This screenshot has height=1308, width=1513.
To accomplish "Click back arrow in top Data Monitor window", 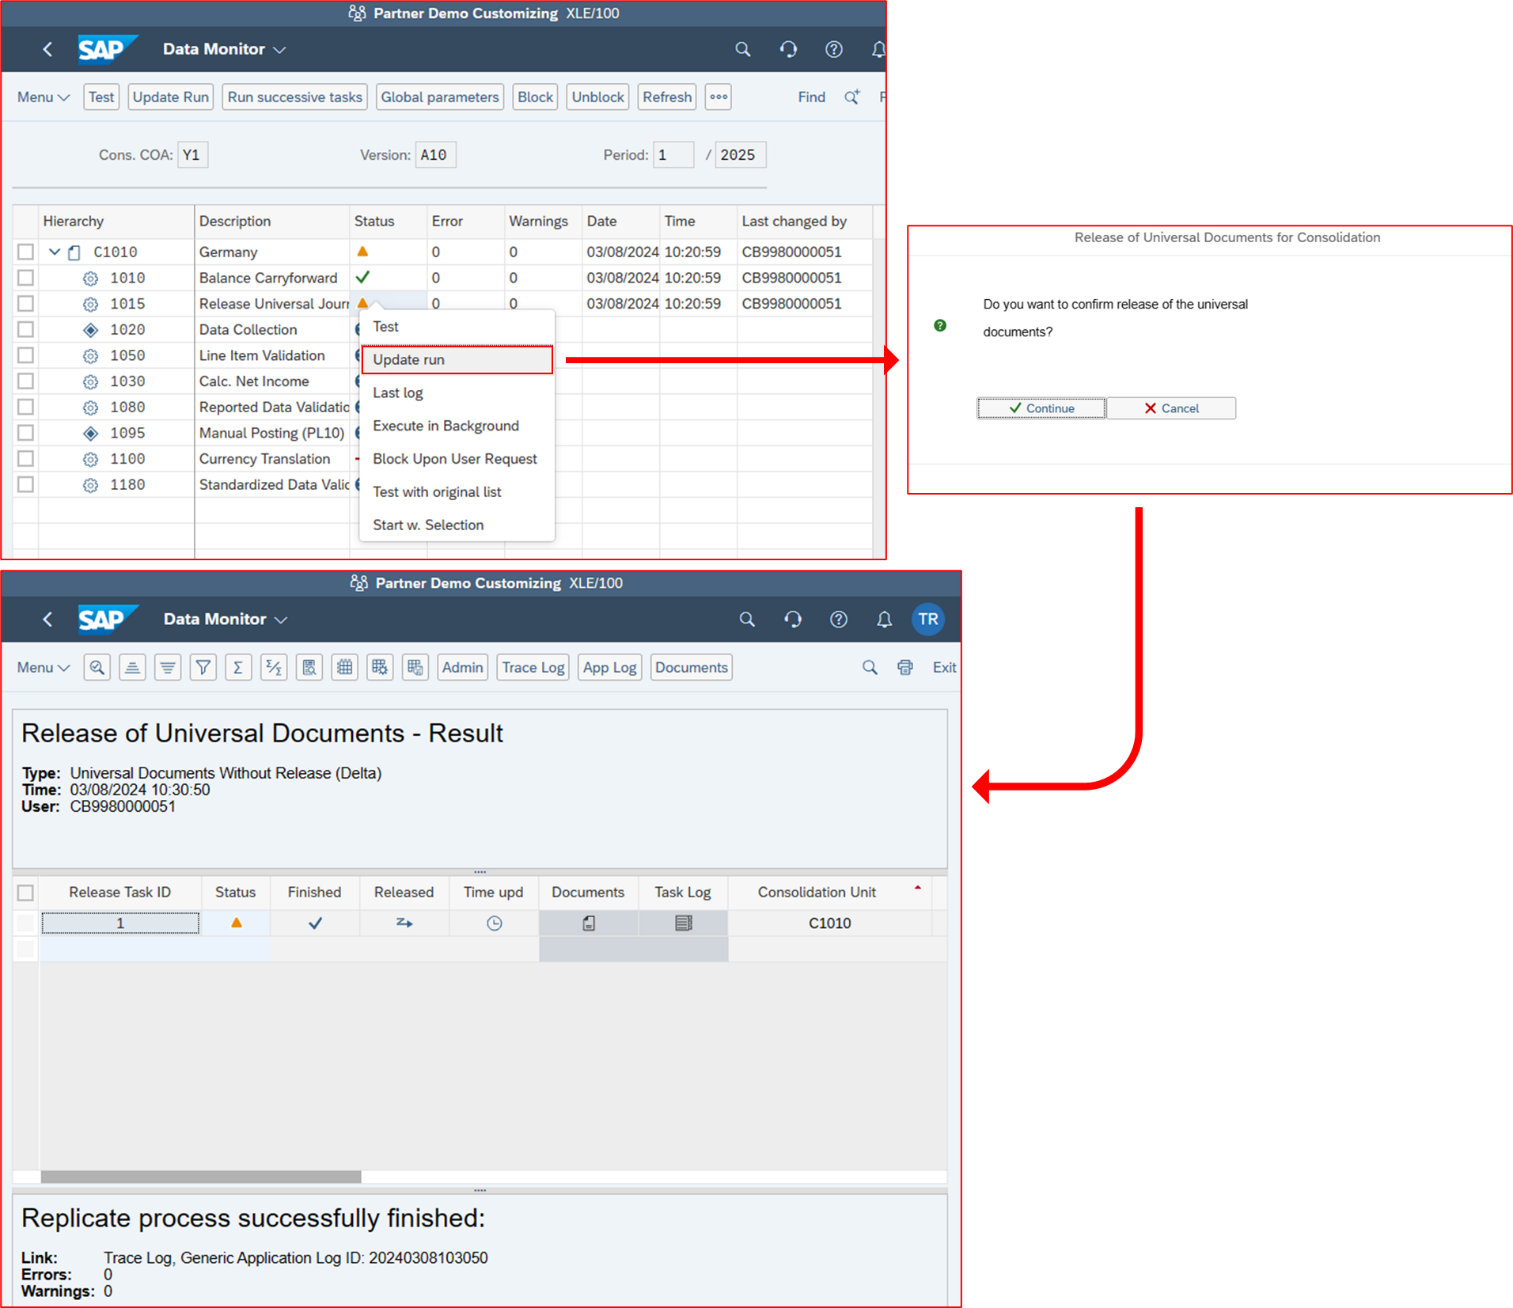I will coord(47,49).
